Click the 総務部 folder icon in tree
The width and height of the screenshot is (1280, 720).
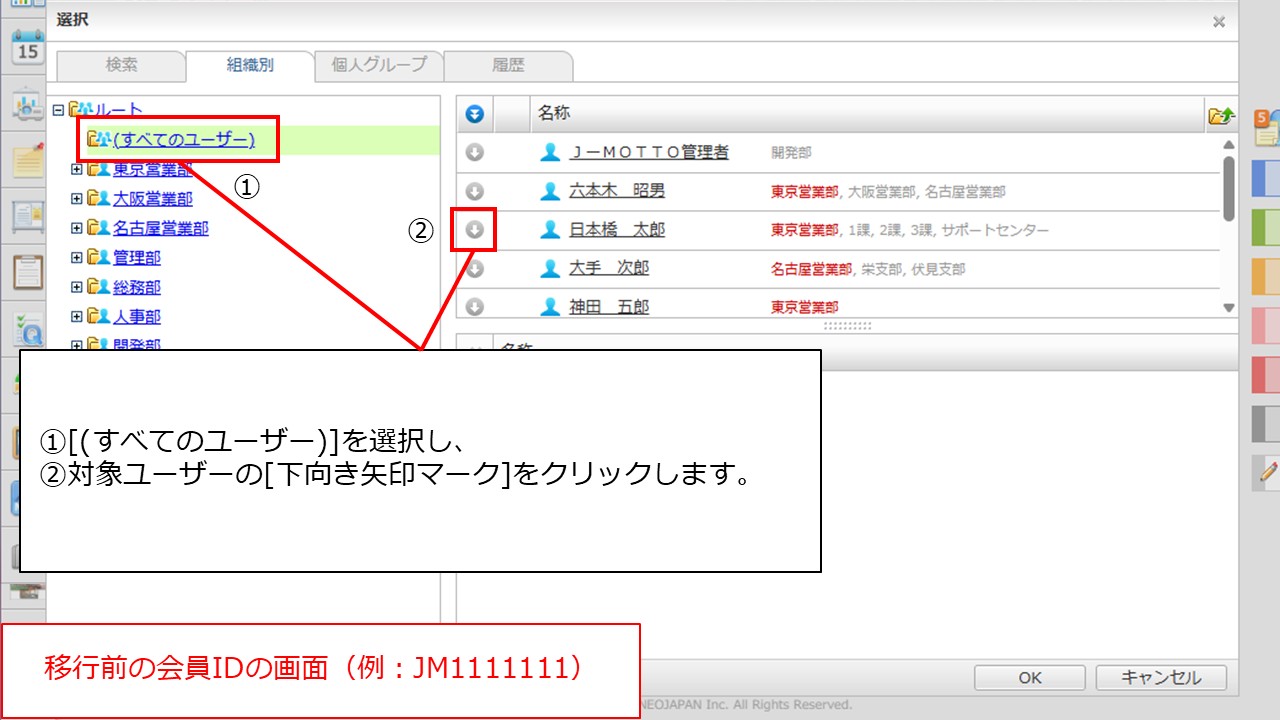[x=98, y=287]
